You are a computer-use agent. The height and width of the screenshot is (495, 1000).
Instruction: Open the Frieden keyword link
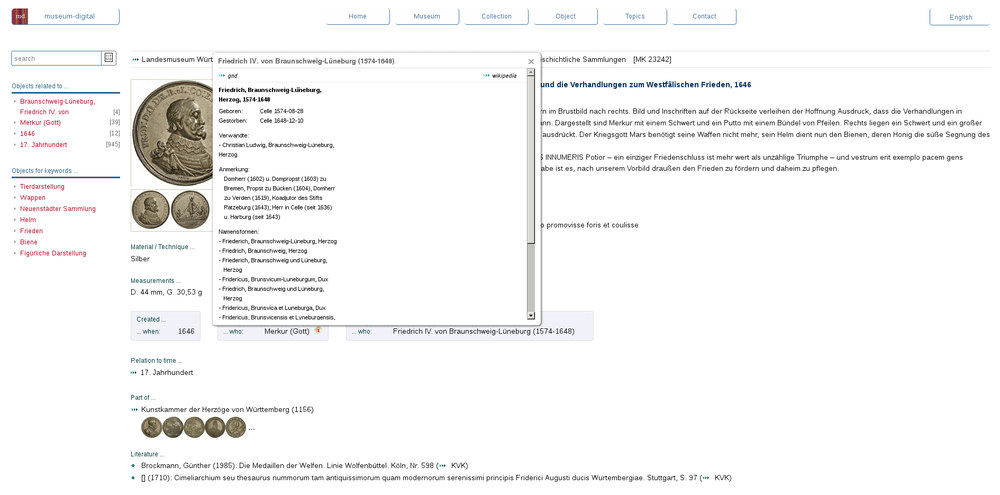(x=31, y=231)
